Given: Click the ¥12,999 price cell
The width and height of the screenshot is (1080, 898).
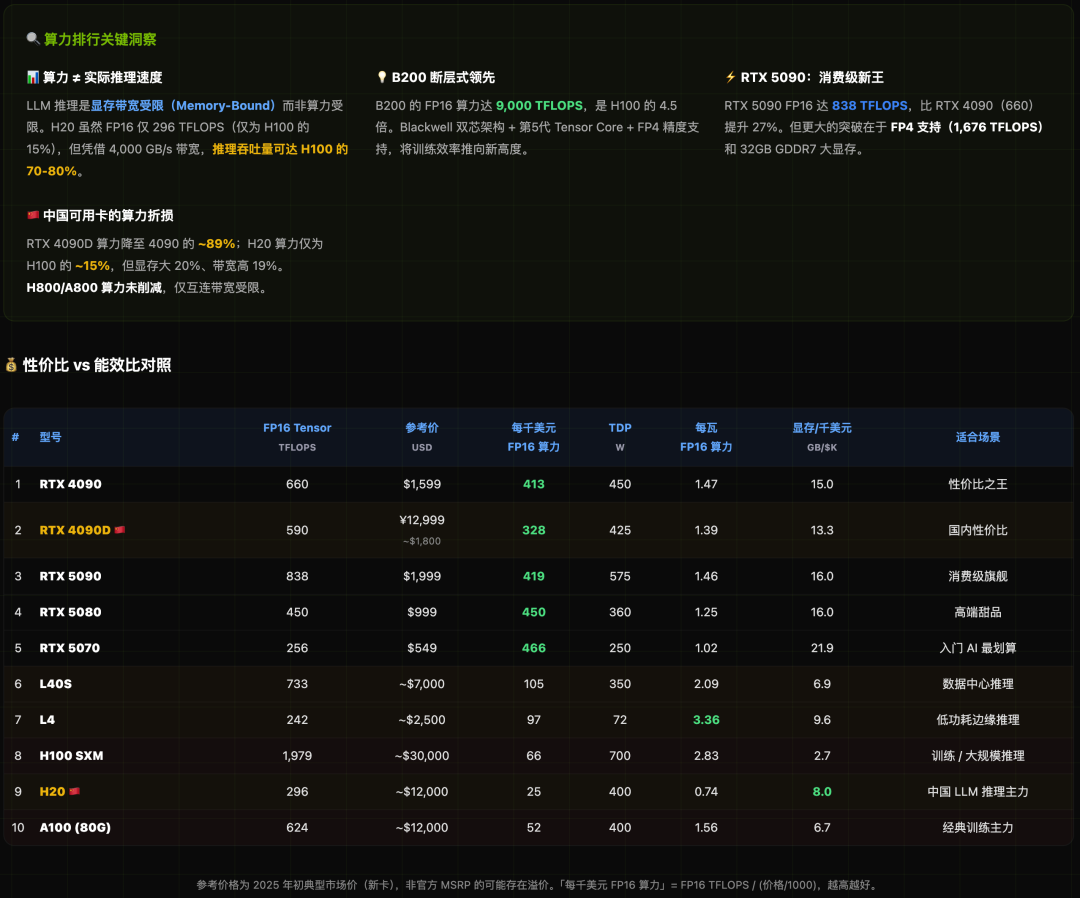Looking at the screenshot, I should [x=422, y=520].
